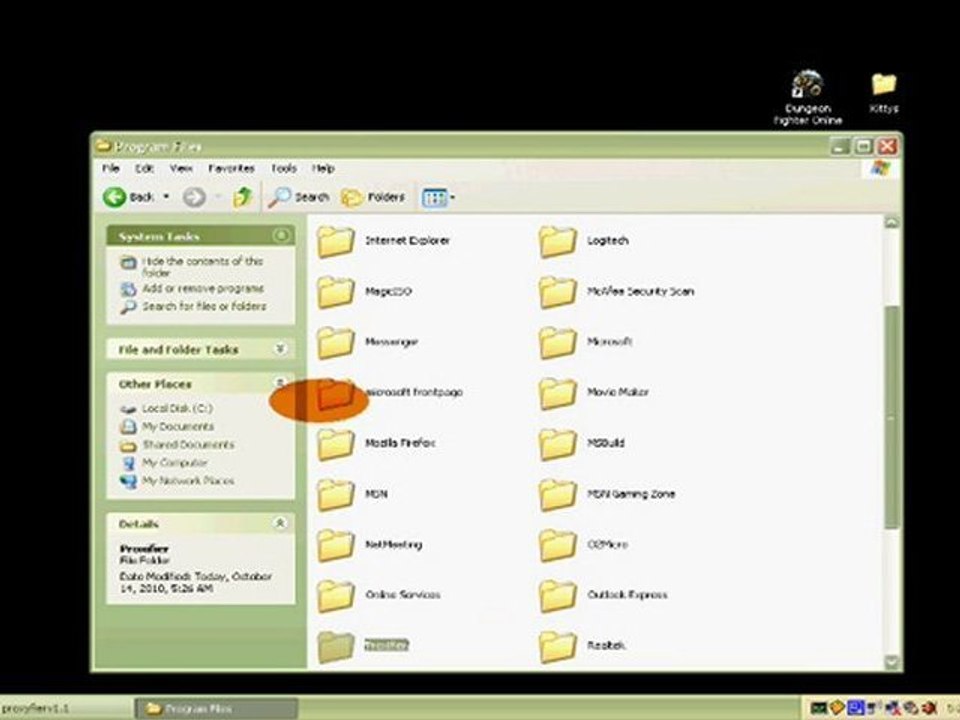Open Dungeon Fighter Online desktop shortcut

coord(807,97)
